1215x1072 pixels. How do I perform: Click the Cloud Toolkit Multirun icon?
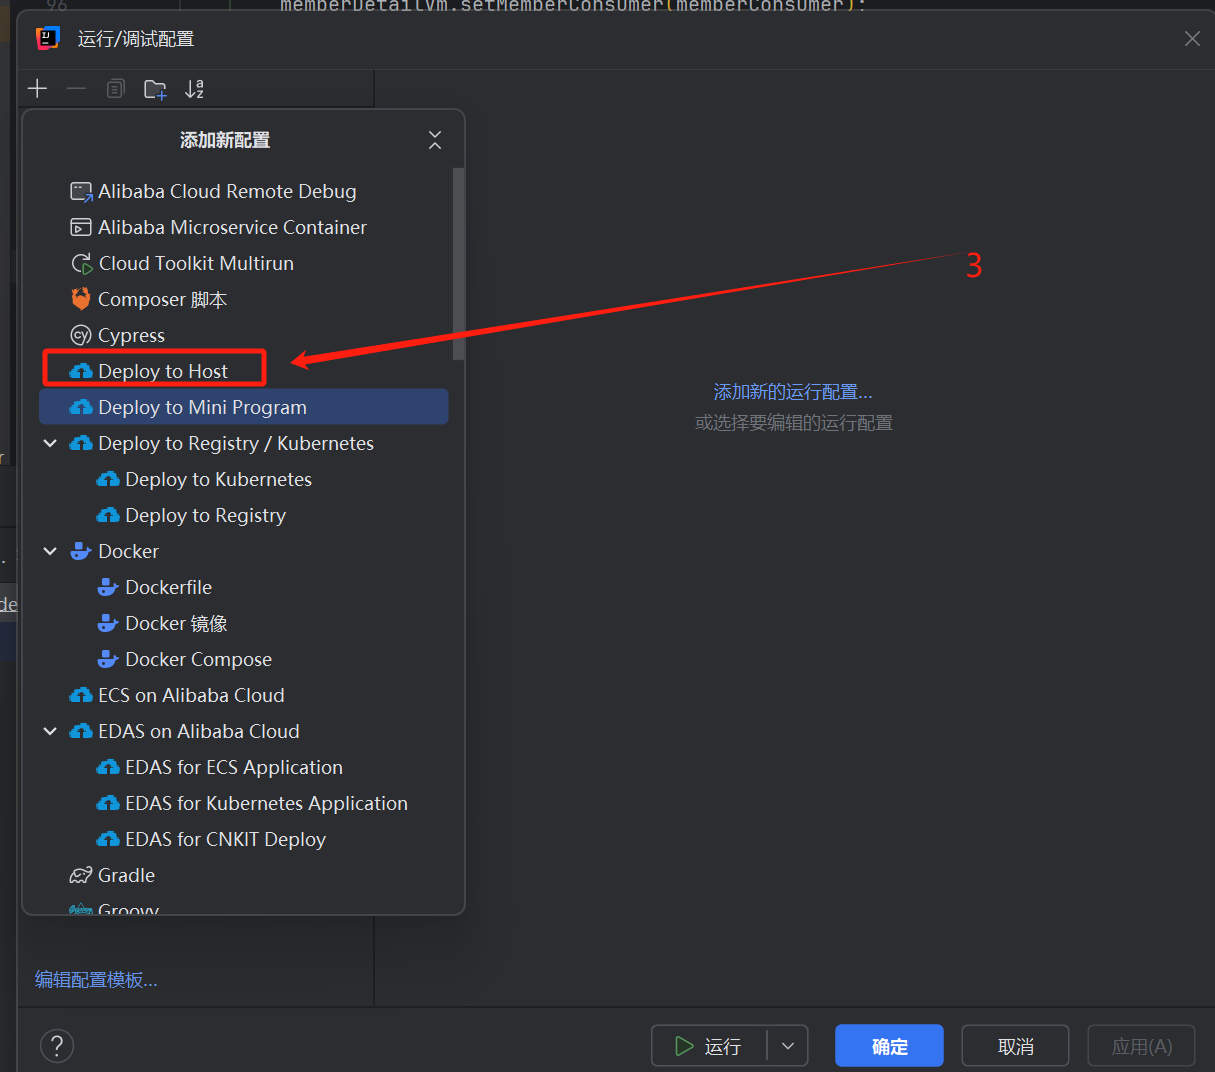[81, 264]
